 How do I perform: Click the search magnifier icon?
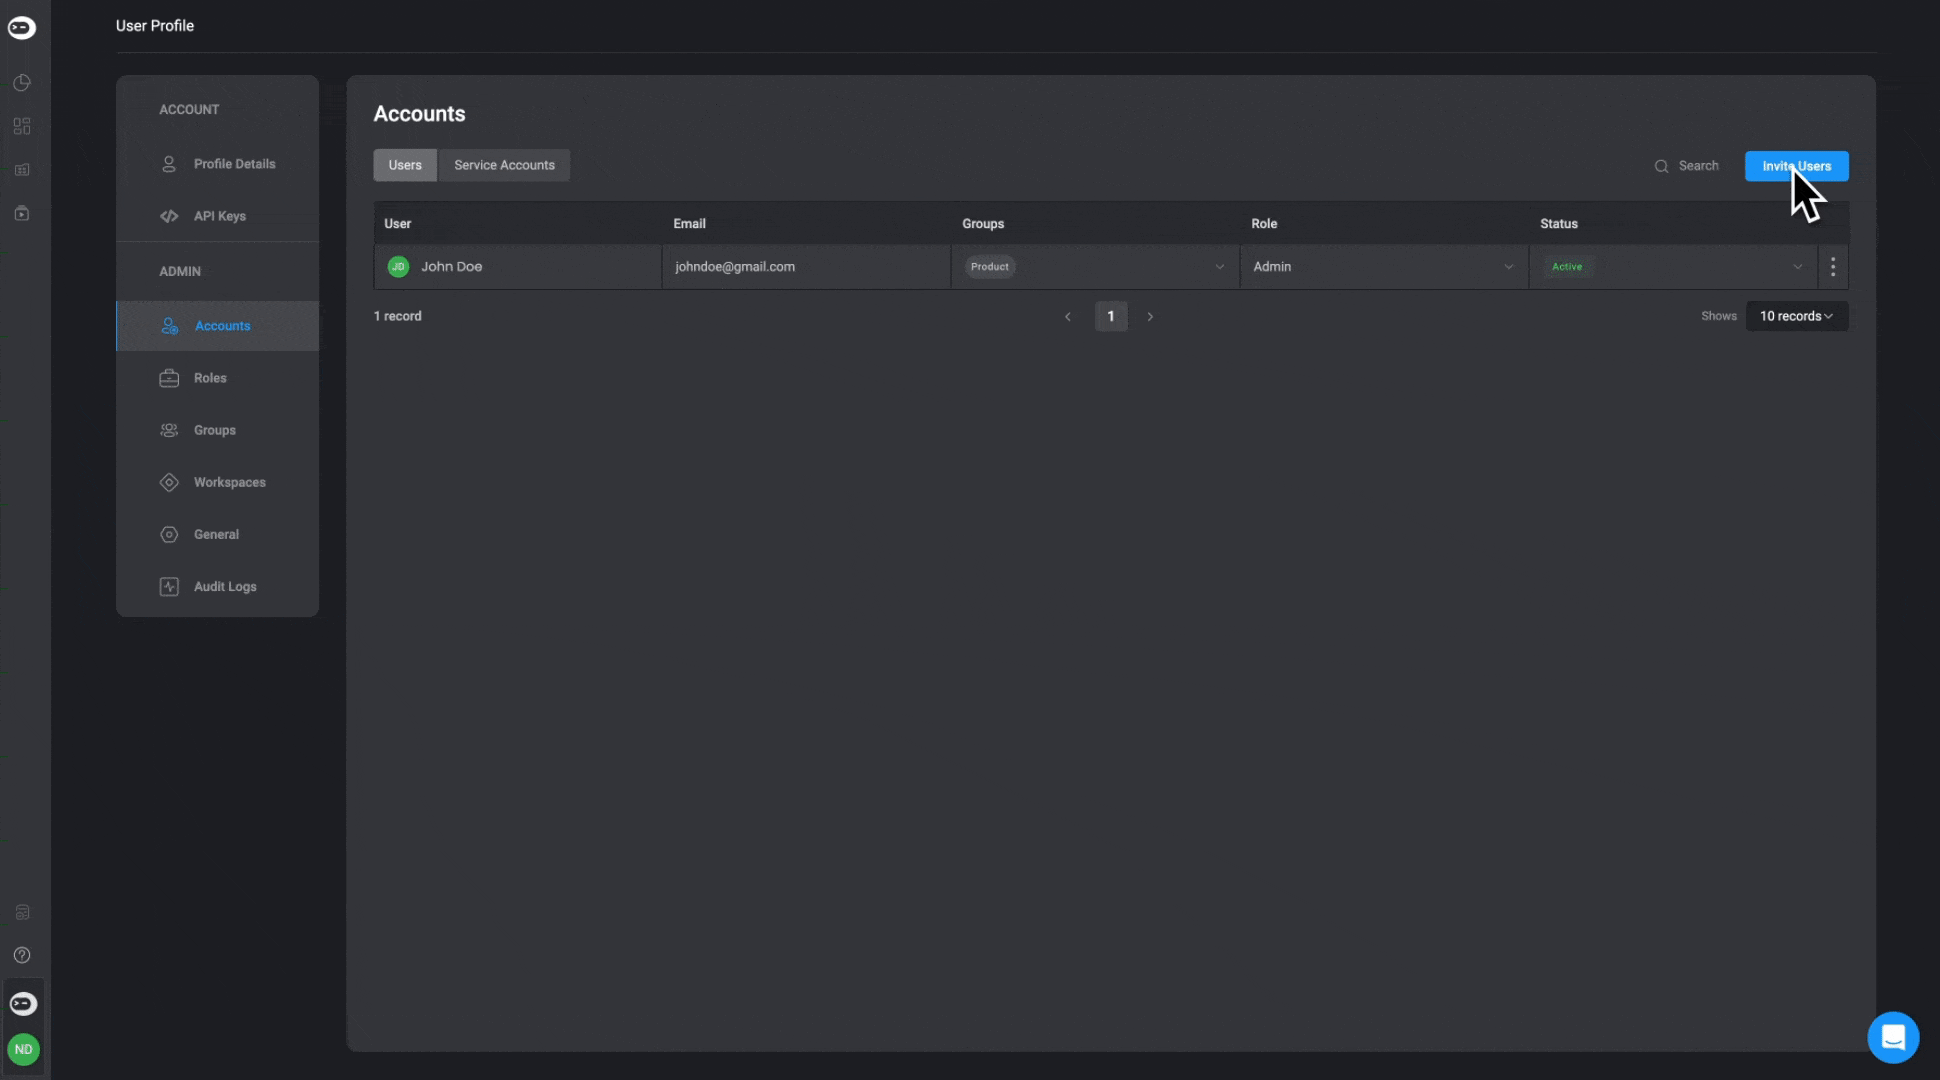coord(1661,166)
